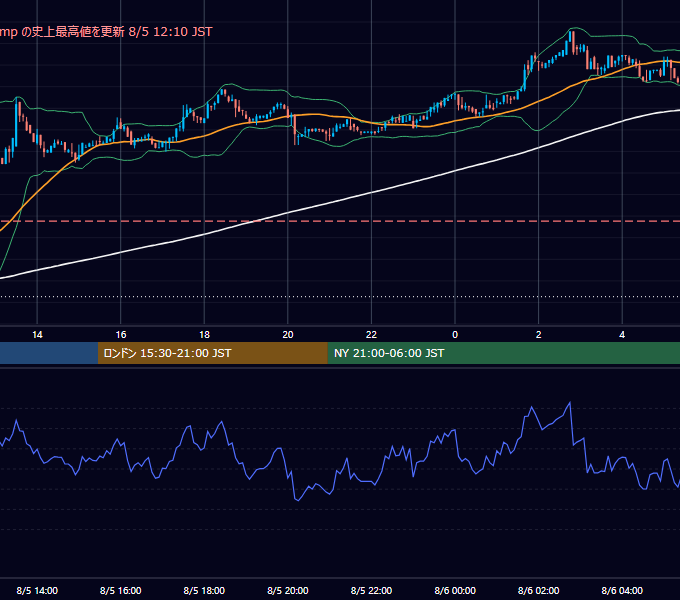This screenshot has height=600, width=680.
Task: Click the 8/5 22:00 oscillator axis label
Action: click(371, 590)
